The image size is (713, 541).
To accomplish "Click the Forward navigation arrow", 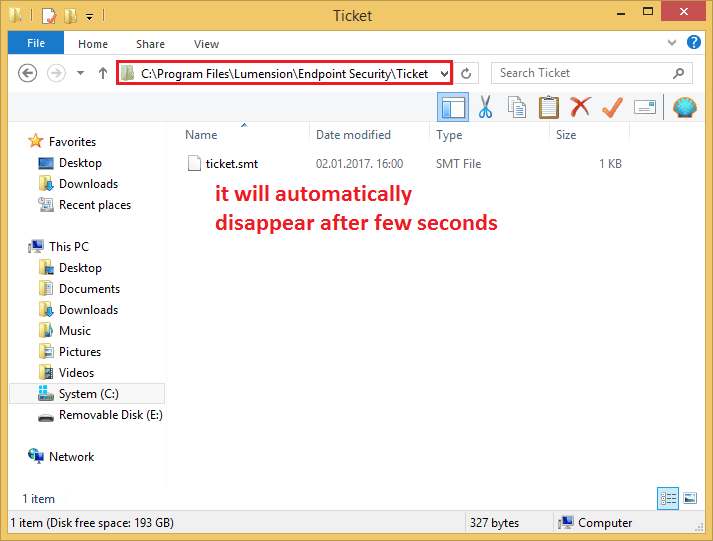I will (56, 73).
